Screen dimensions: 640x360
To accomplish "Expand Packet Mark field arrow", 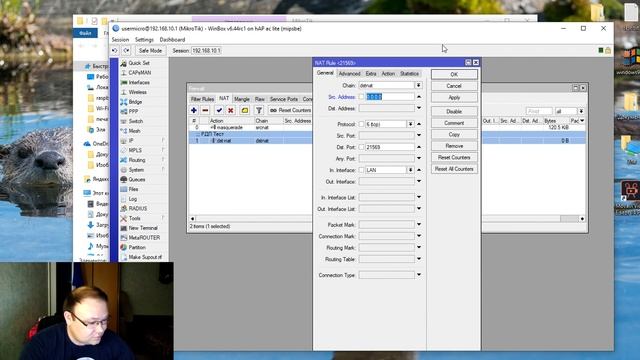I will point(419,224).
